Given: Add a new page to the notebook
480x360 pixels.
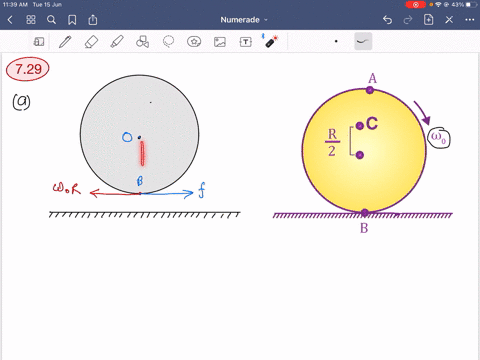Looking at the screenshot, I should click(x=428, y=20).
